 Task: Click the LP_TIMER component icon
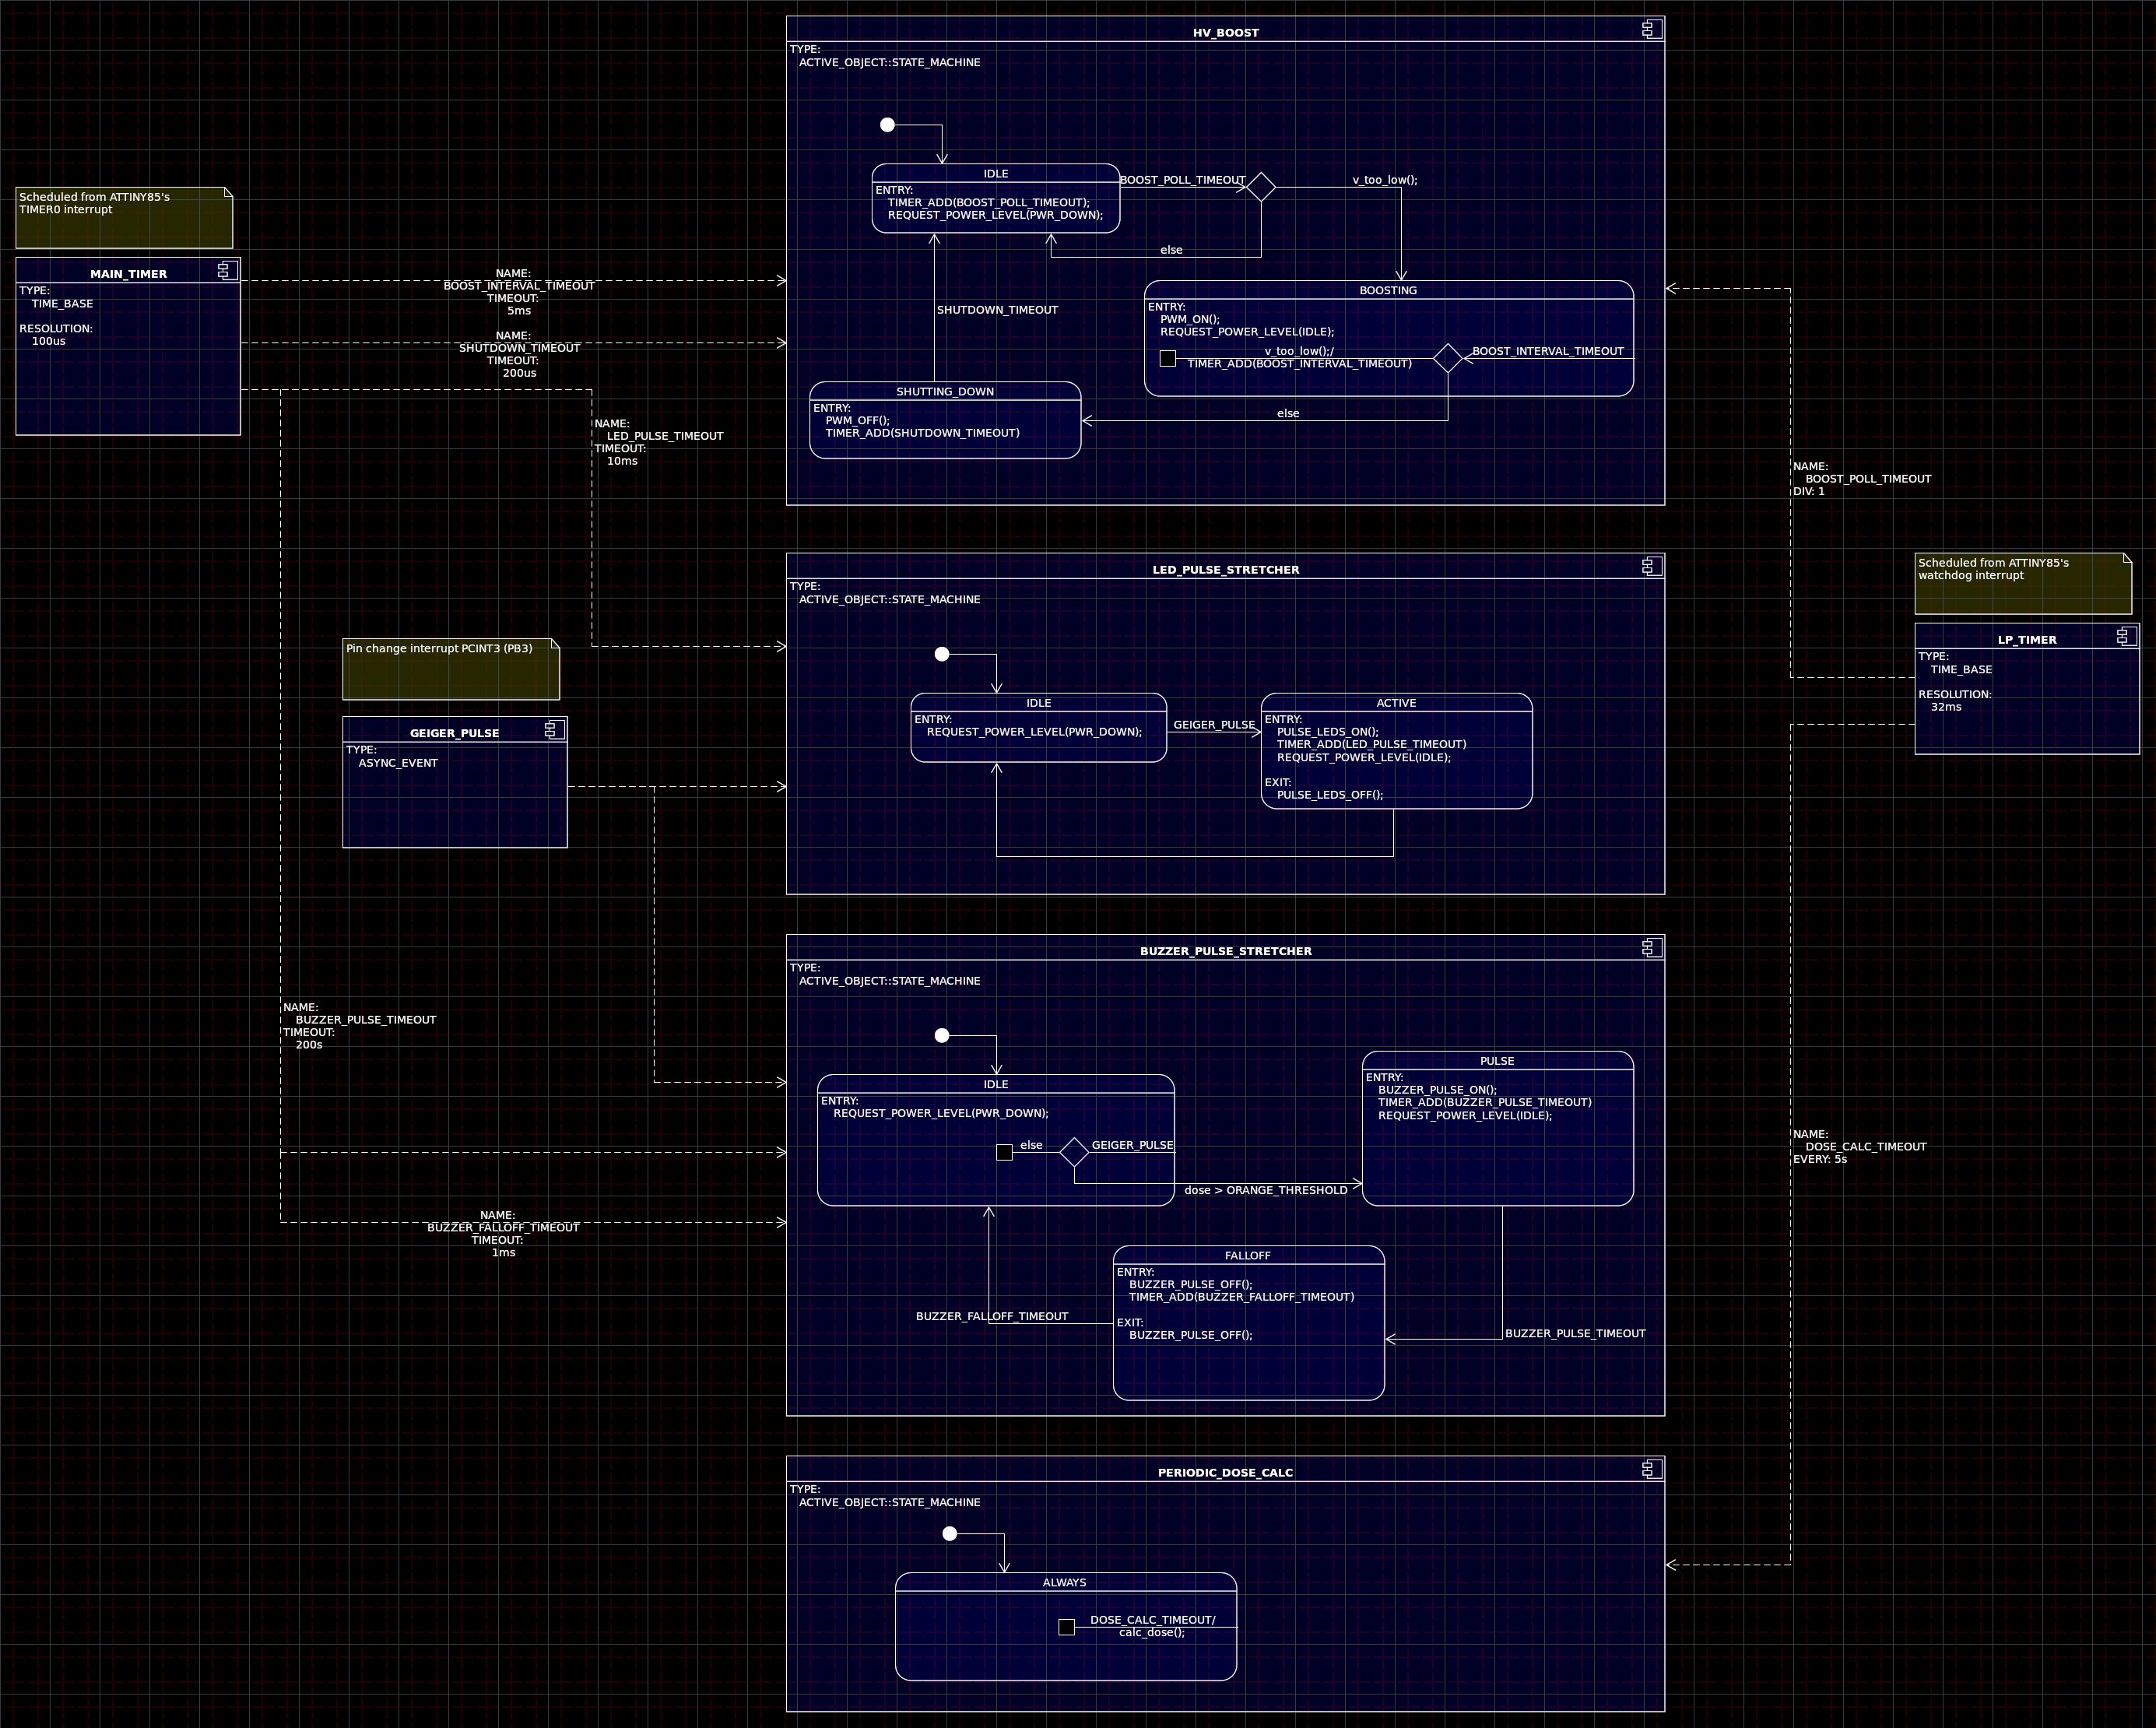2127,636
